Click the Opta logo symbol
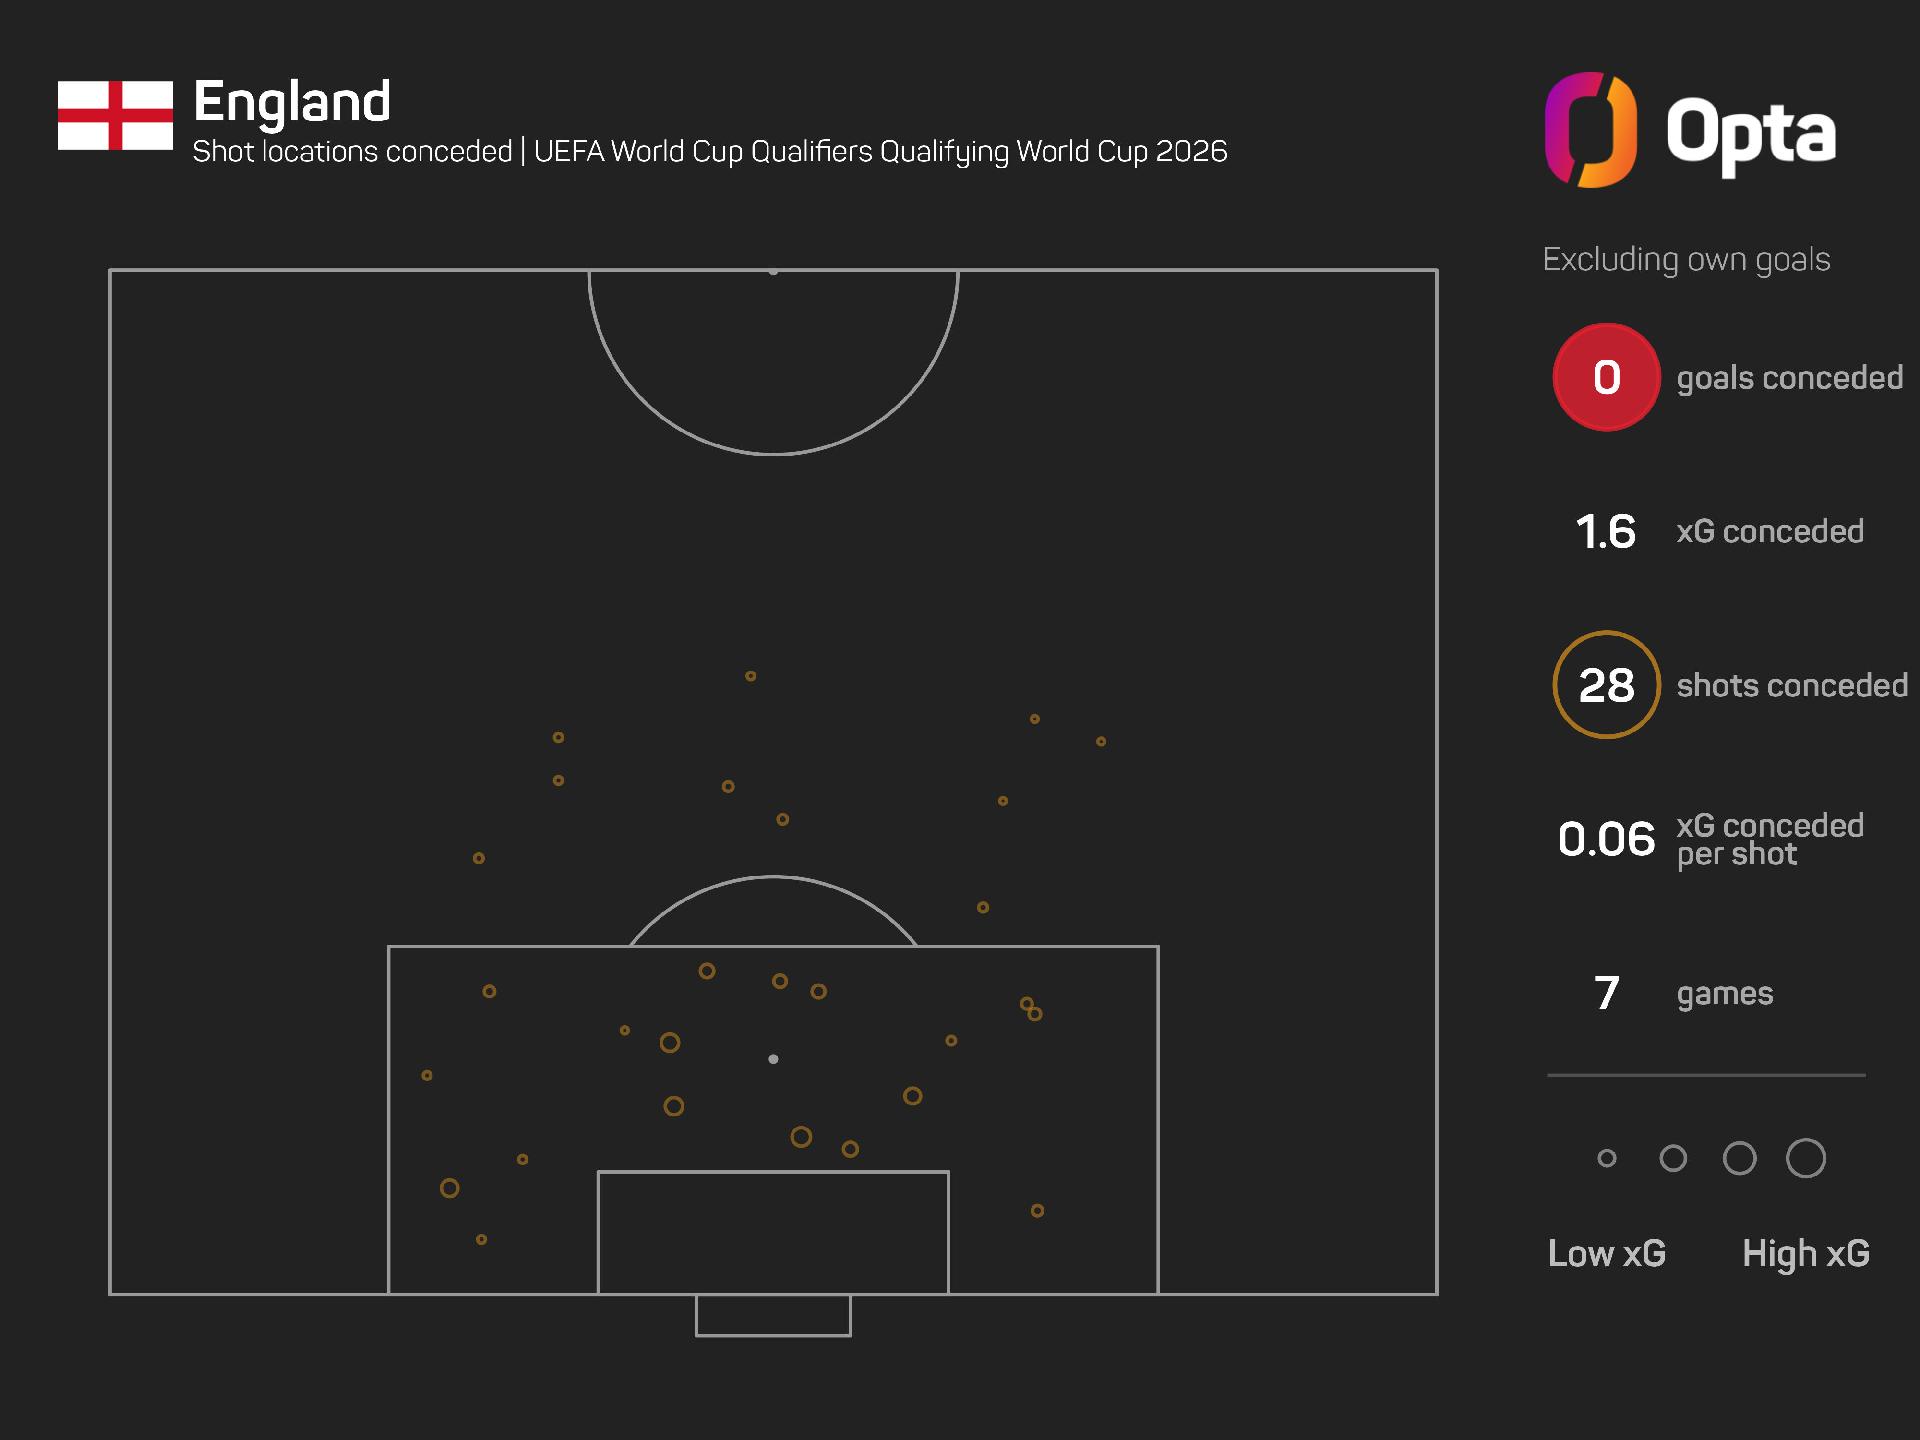Viewport: 1920px width, 1440px height. click(1590, 130)
